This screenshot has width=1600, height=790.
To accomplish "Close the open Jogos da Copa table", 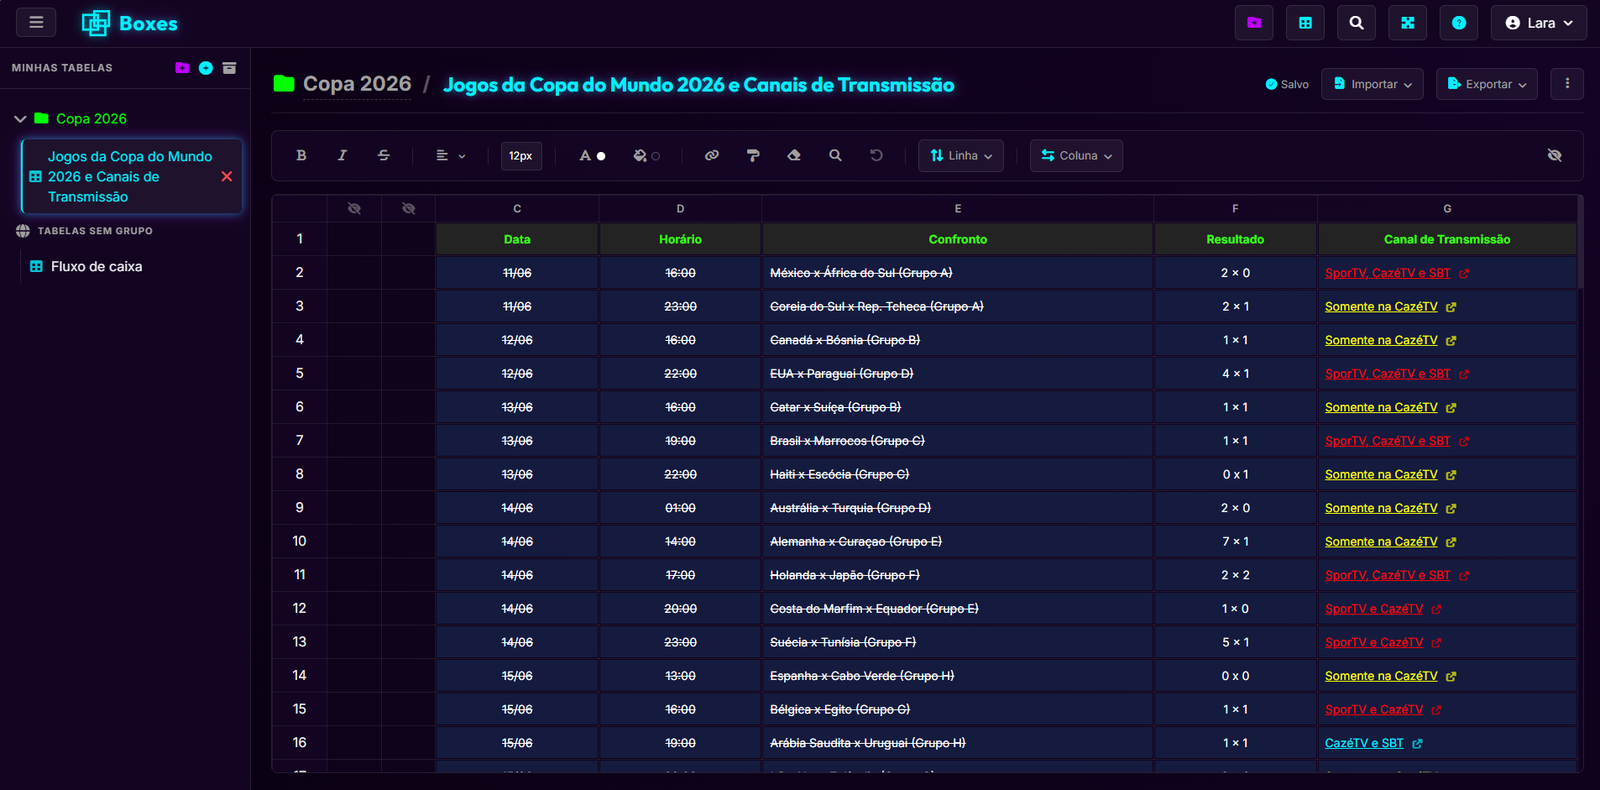I will coord(227,176).
